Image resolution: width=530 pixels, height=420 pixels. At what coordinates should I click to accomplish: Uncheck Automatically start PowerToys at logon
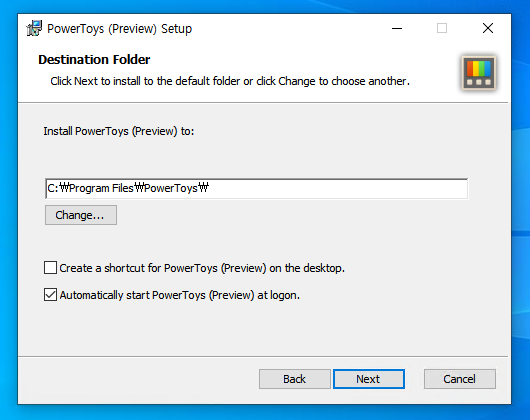(x=50, y=295)
